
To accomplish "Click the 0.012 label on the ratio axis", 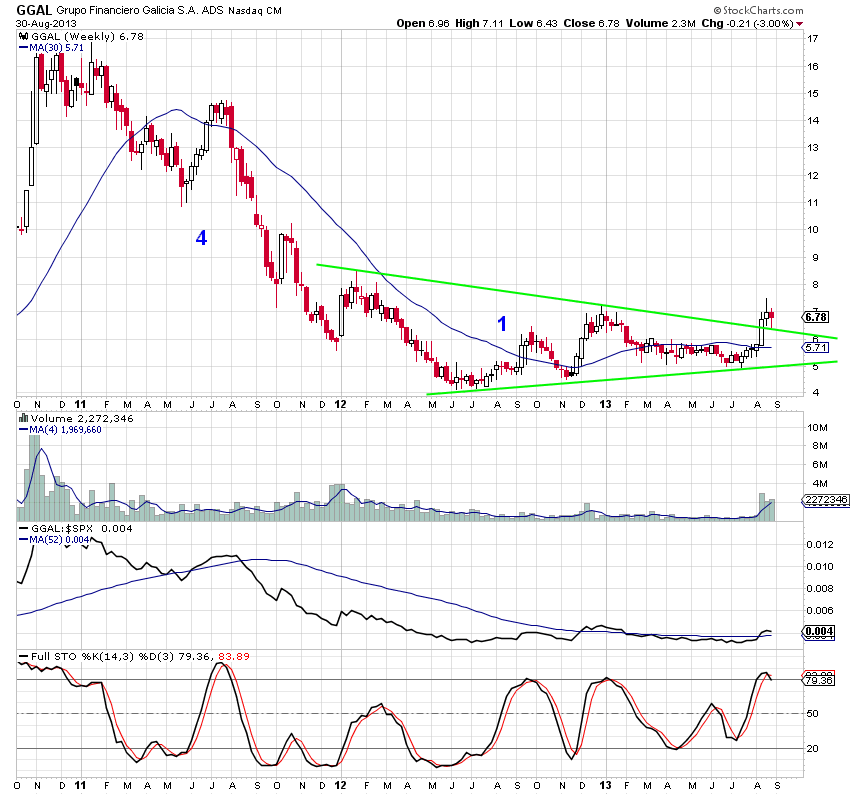I will pos(820,545).
